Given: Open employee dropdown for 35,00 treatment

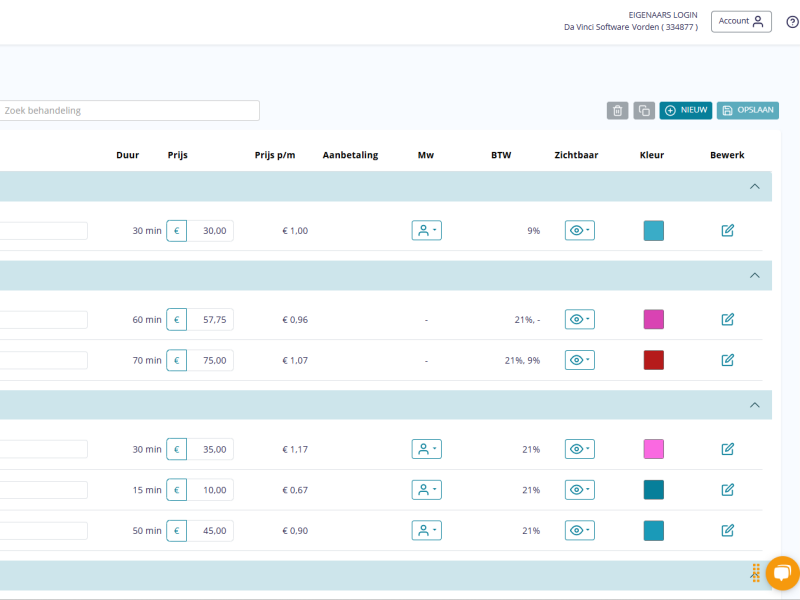Looking at the screenshot, I should click(427, 449).
